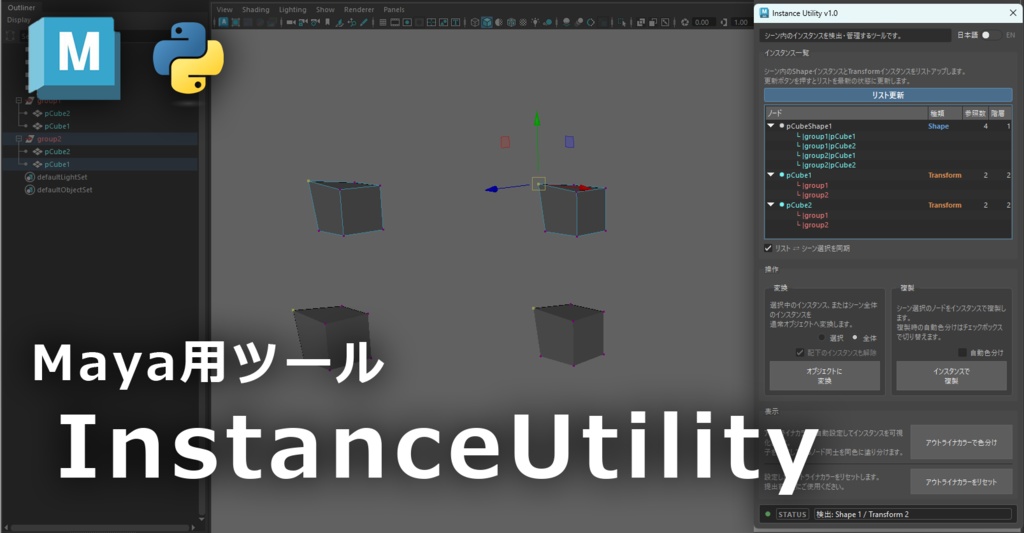Screen dimensions: 1024x533
Task: Click the status field 検出: Shape 1 / Transform 2
Action: tap(912, 514)
